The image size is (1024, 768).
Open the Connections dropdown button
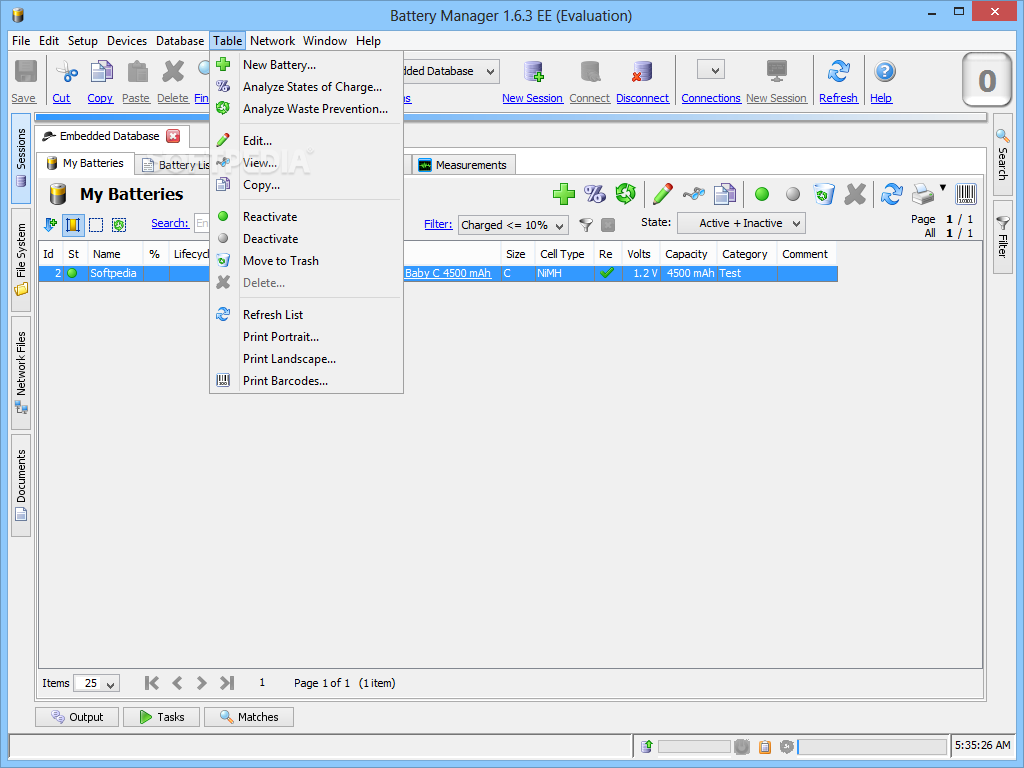click(x=711, y=69)
